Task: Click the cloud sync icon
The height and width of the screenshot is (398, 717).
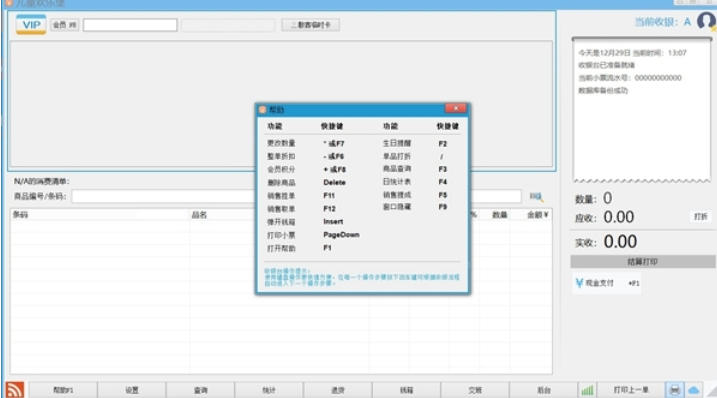Action: tap(694, 390)
